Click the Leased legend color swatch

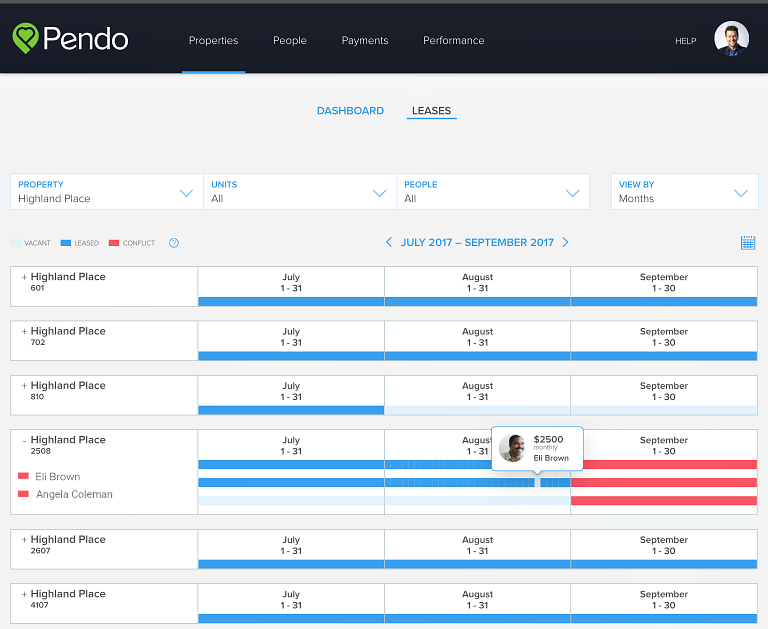(x=66, y=243)
